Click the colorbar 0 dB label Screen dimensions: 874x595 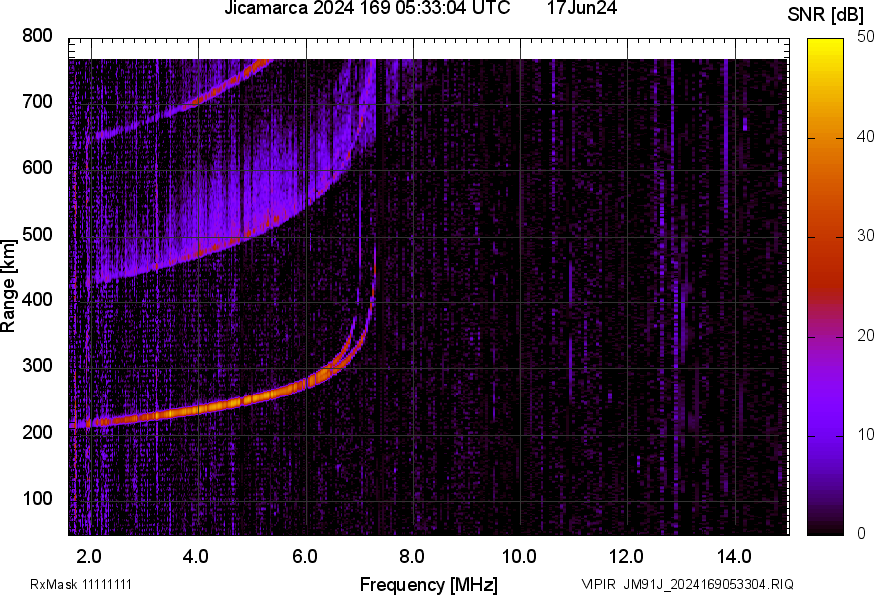click(x=862, y=534)
